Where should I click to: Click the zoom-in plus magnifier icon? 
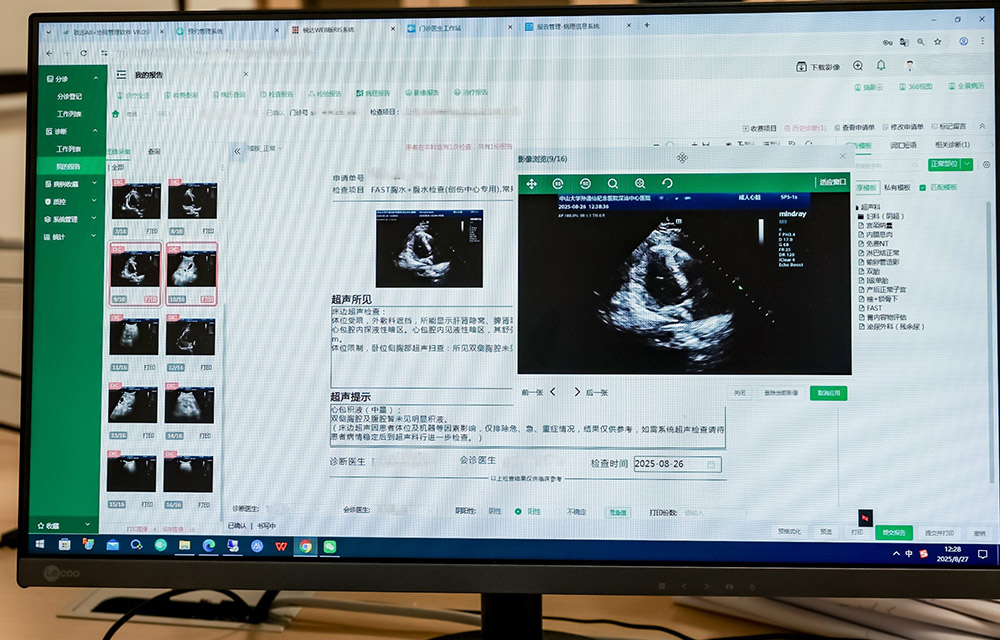tap(640, 184)
